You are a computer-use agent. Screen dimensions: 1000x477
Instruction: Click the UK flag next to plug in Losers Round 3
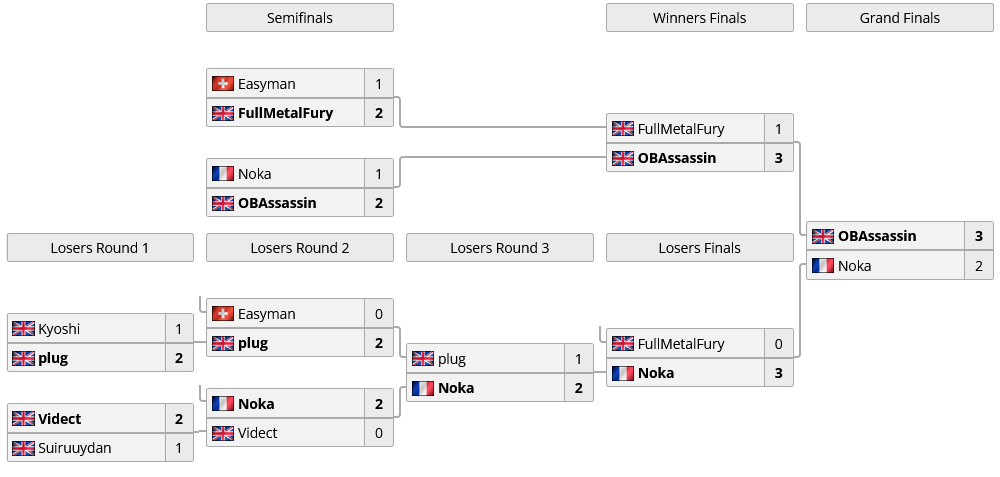(423, 359)
